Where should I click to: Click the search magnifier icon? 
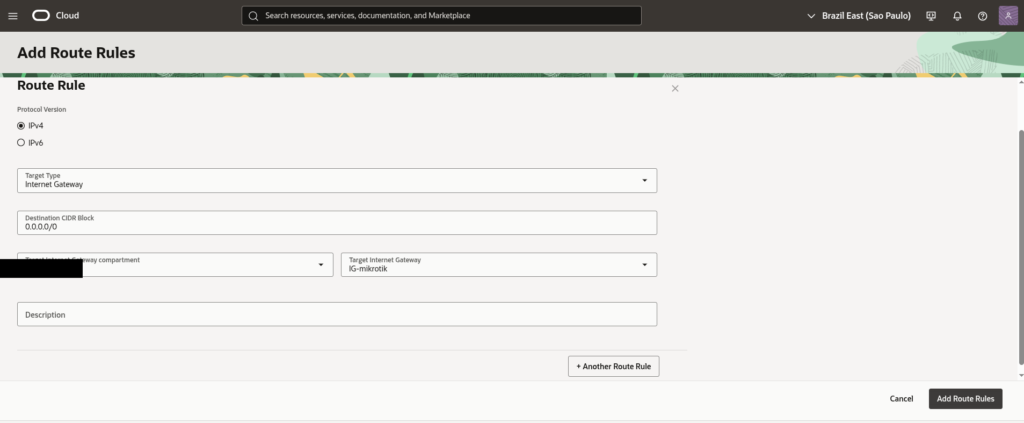(x=253, y=16)
